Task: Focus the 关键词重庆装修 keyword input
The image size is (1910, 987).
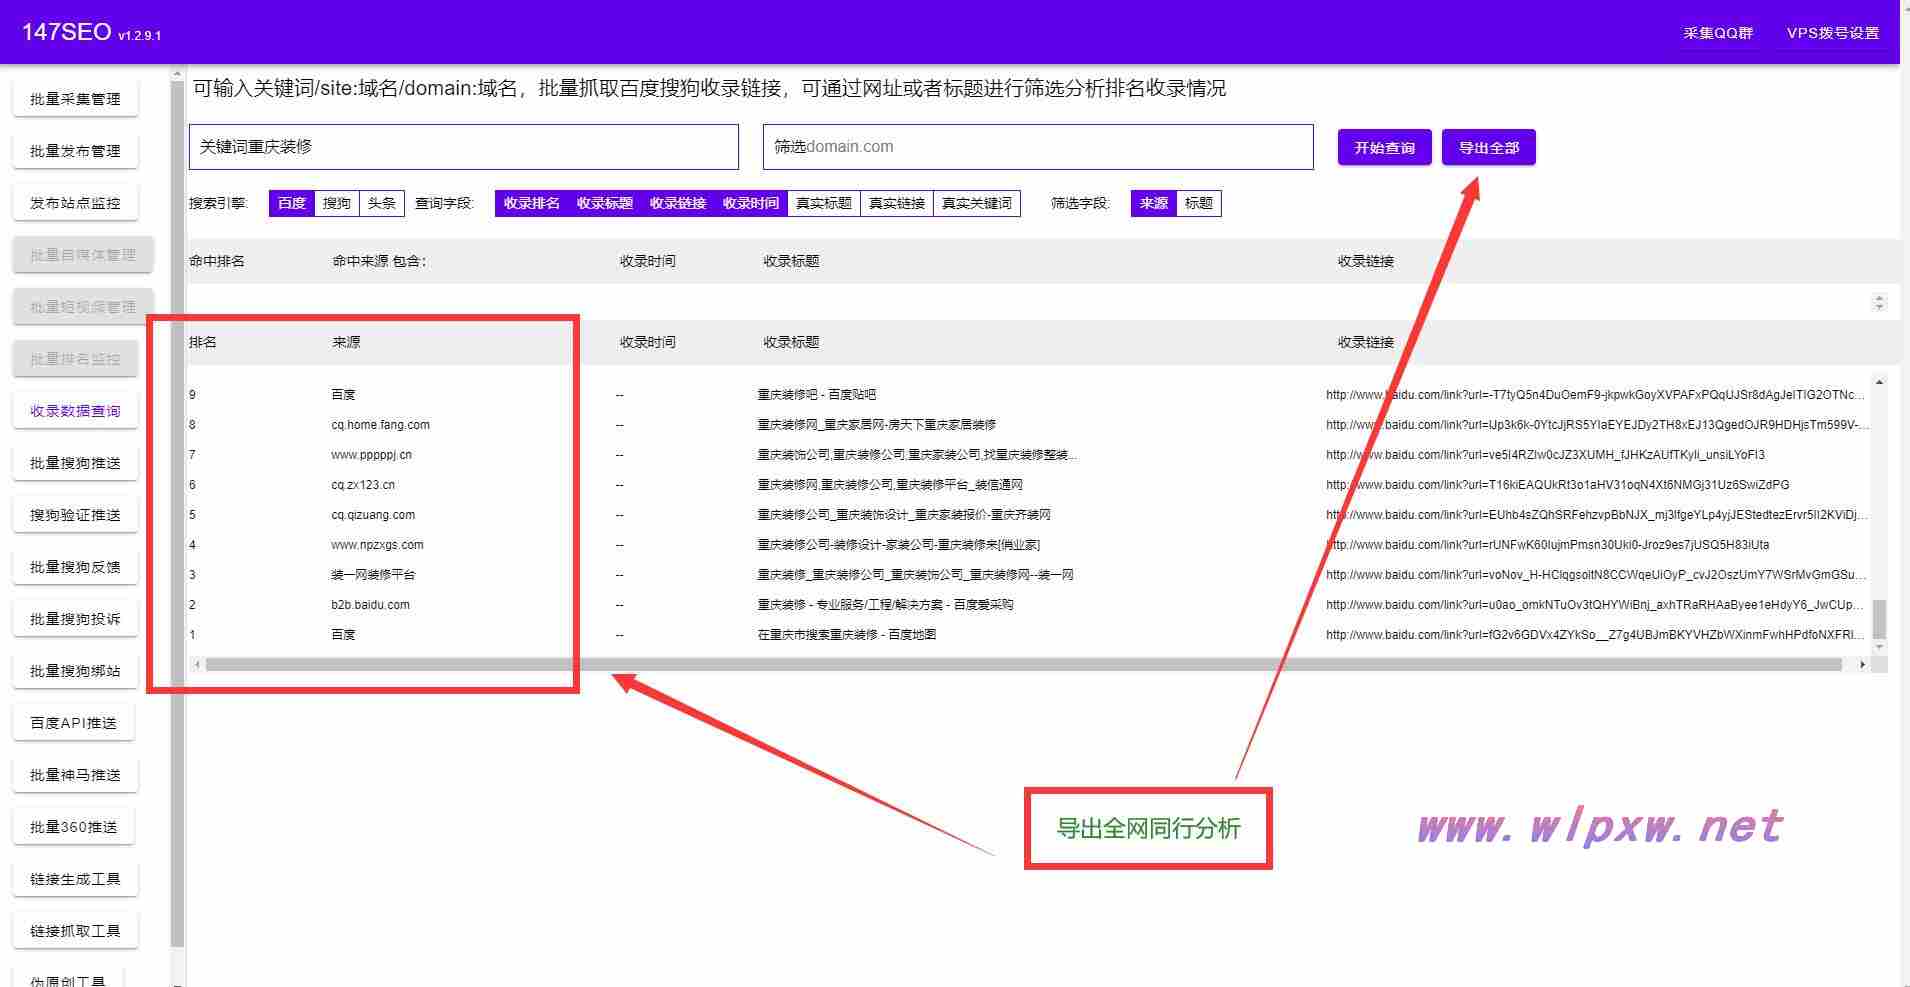Action: 464,147
